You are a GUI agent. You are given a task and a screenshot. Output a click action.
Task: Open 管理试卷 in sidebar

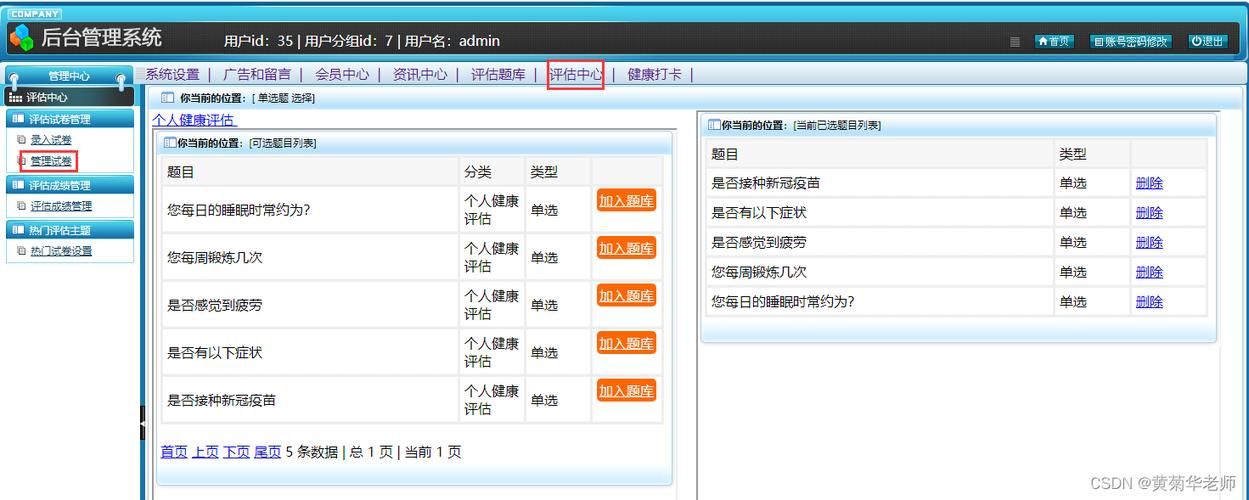point(51,161)
